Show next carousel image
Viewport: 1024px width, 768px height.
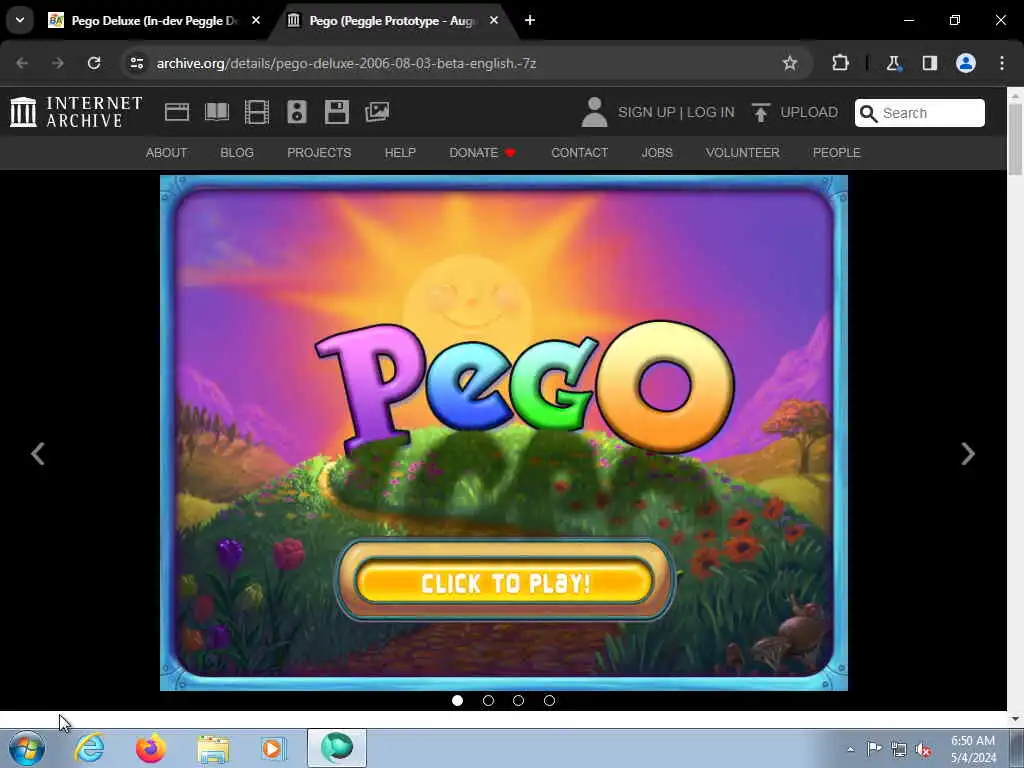(968, 453)
